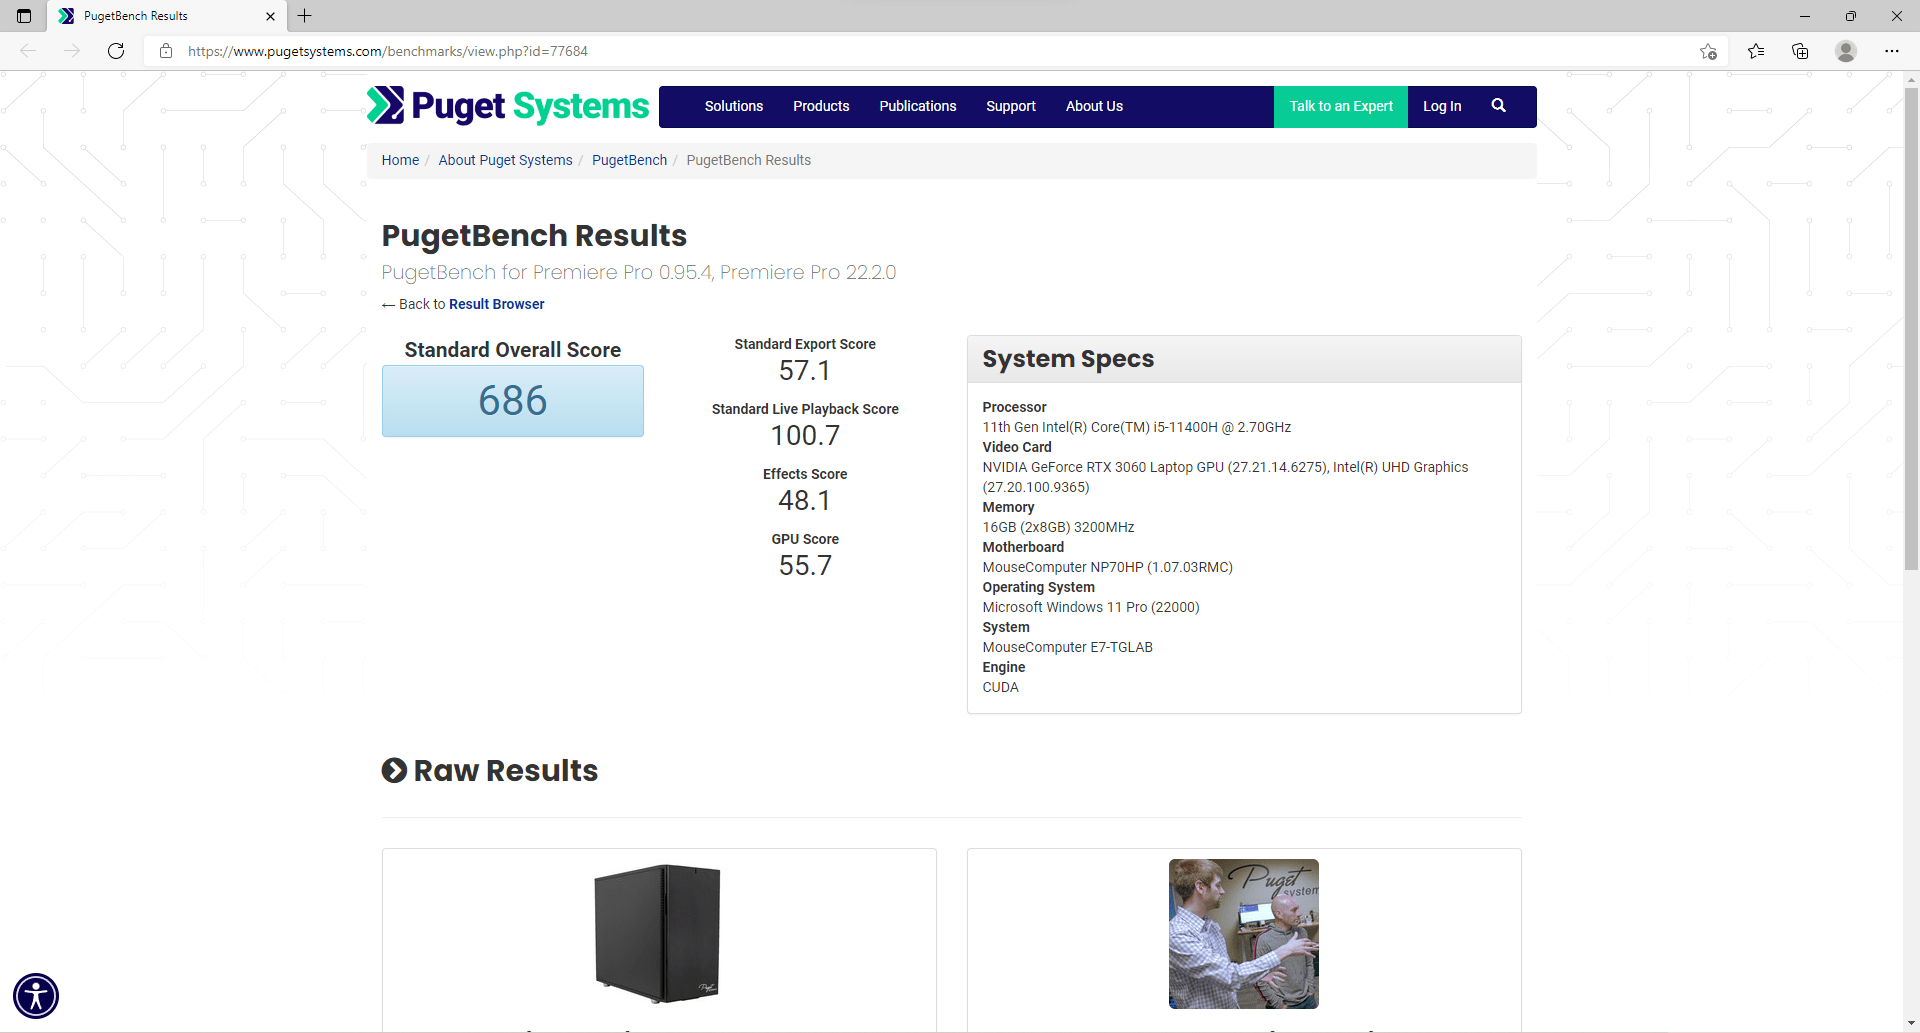Click the CUDA engine value
Image resolution: width=1920 pixels, height=1033 pixels.
coord(1000,687)
